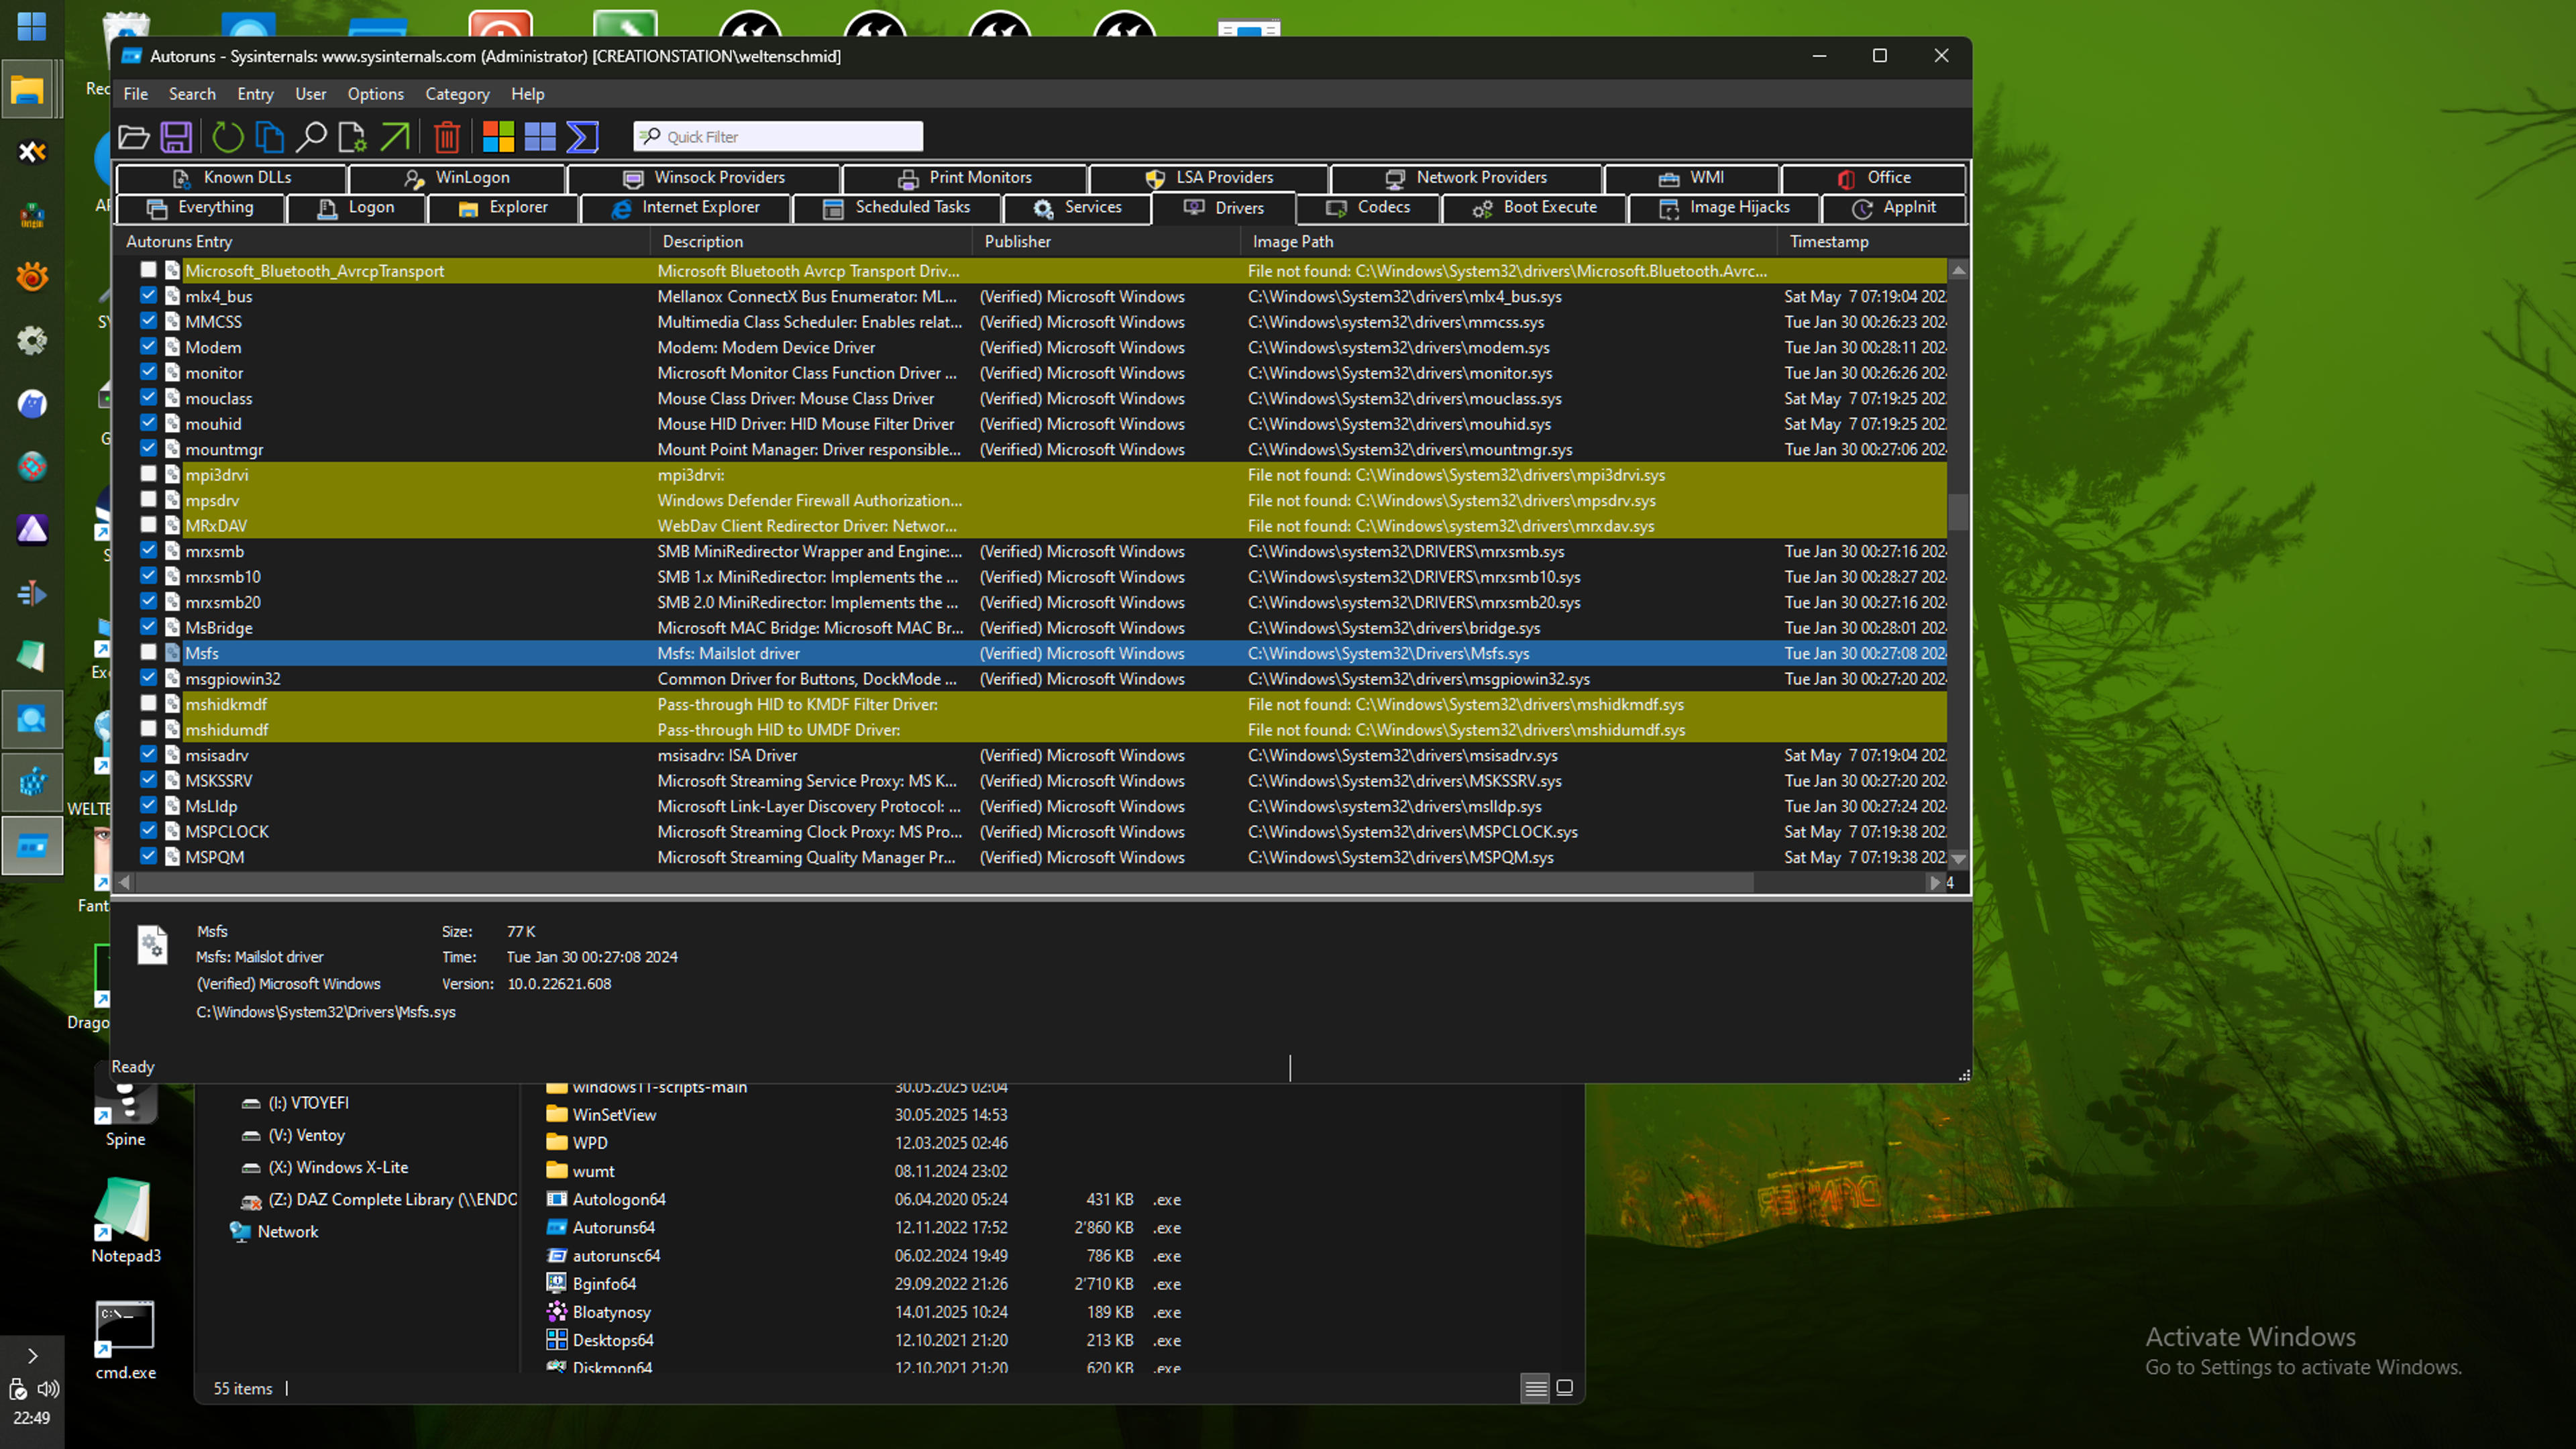Enable the Microsoft_Bluetooth_AvrcpTransport checkbox
The image size is (2576, 1449).
[x=148, y=270]
